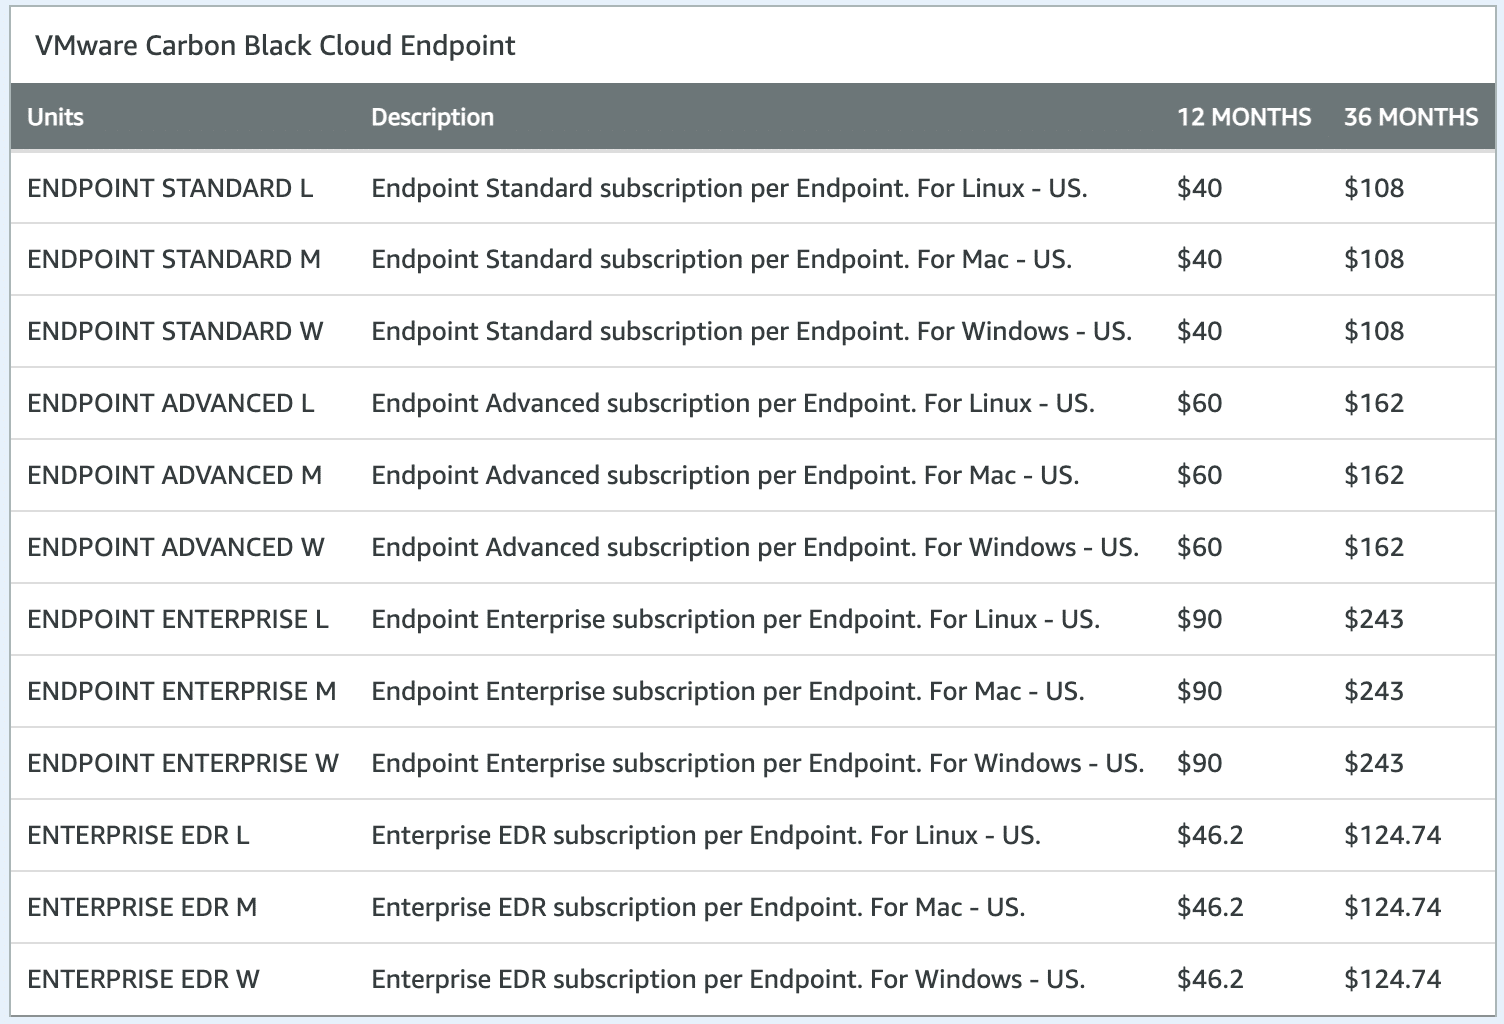The width and height of the screenshot is (1504, 1024).
Task: Click the $90 price for ENDPOINT ENTERPRISE L
Action: point(1199,620)
